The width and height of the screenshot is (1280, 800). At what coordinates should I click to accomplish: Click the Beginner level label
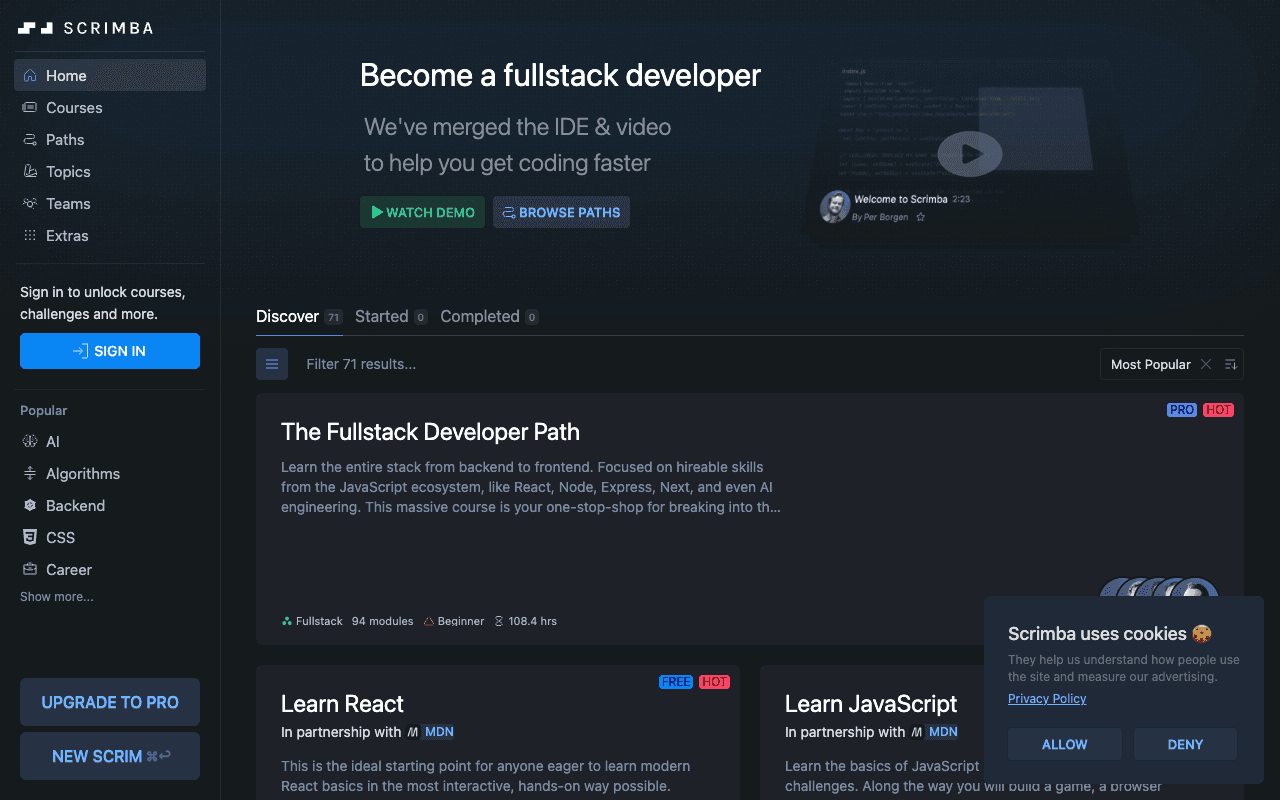coord(454,621)
